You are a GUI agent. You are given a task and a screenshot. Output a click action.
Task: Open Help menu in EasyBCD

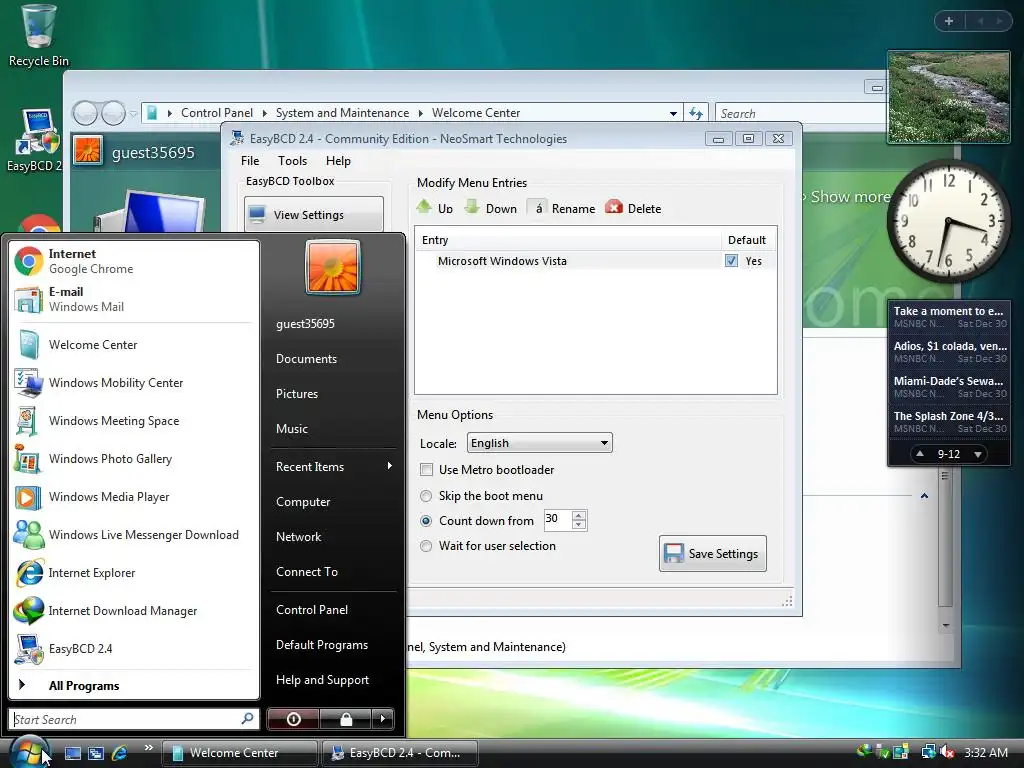click(x=338, y=161)
